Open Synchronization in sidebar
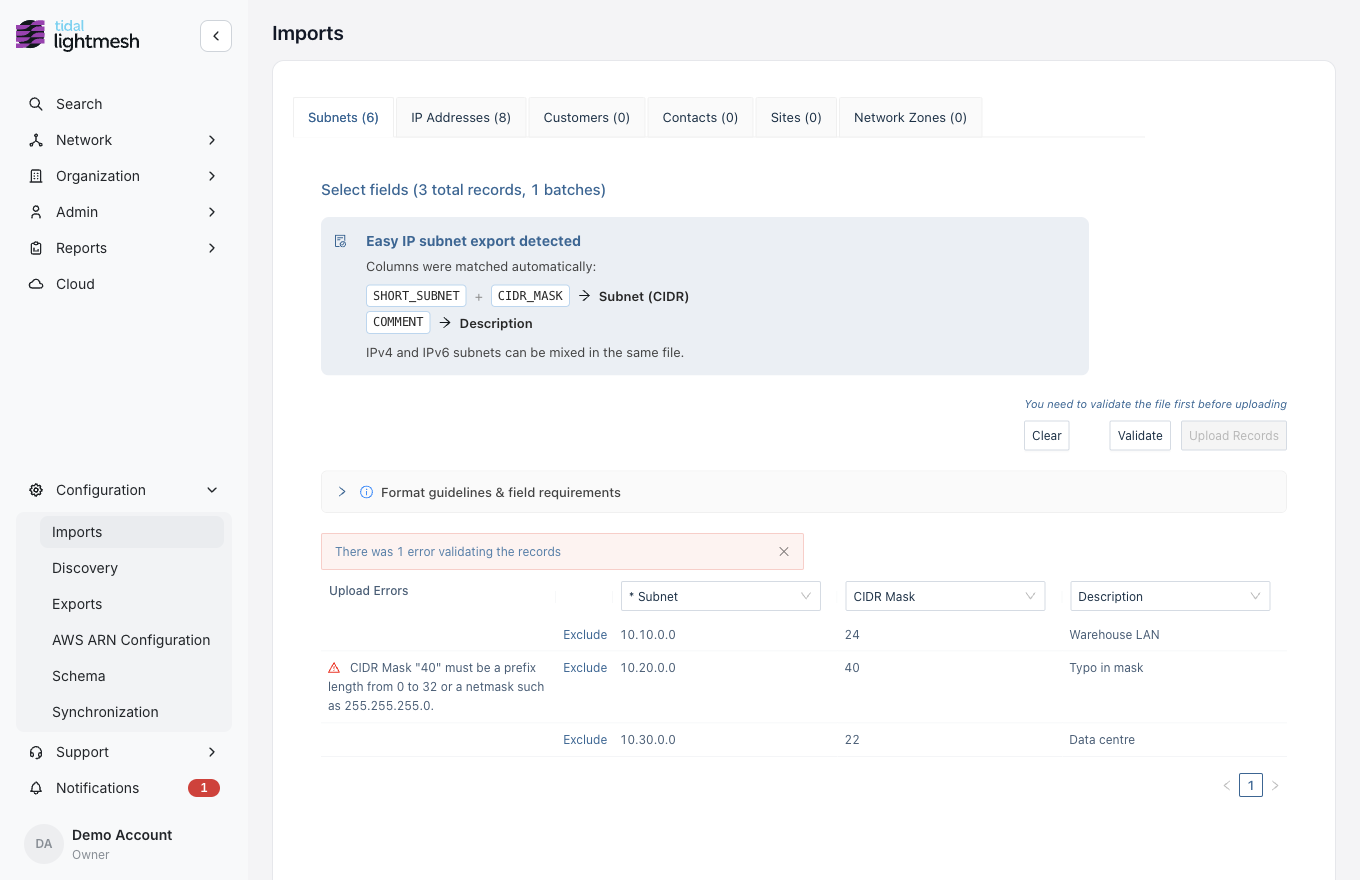 (132, 712)
